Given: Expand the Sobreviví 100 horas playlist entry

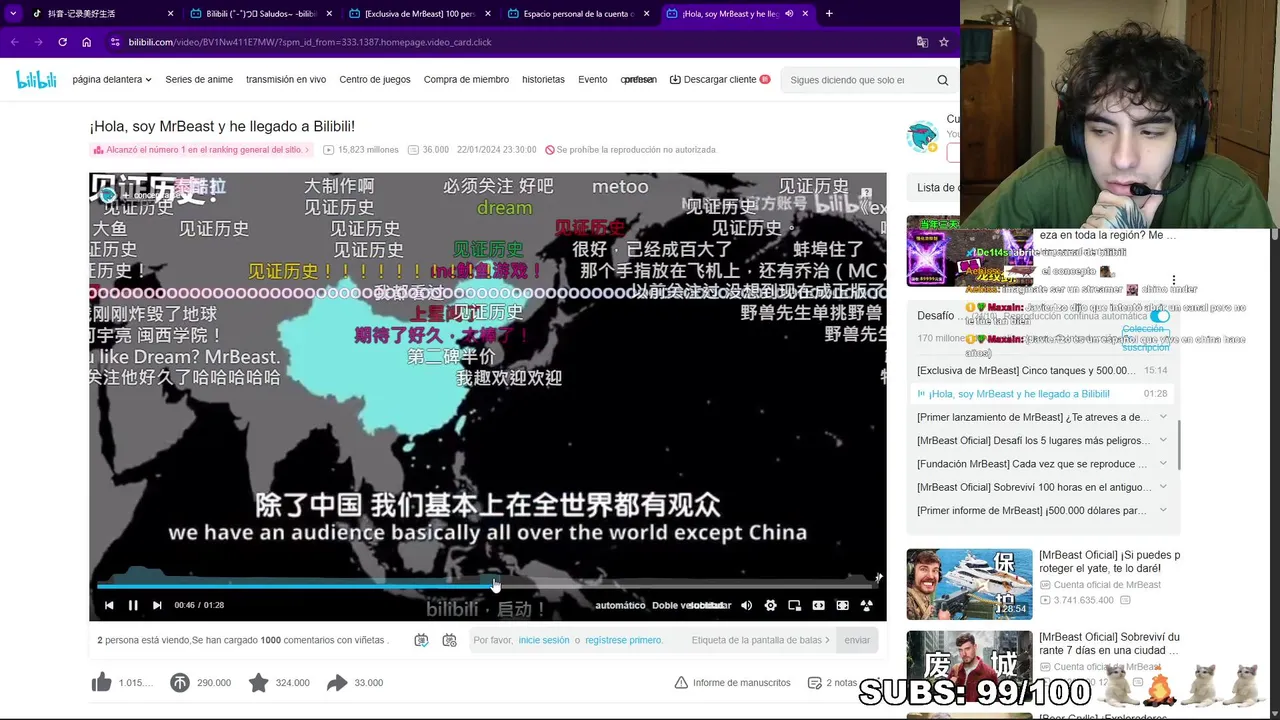Looking at the screenshot, I should (x=1163, y=487).
